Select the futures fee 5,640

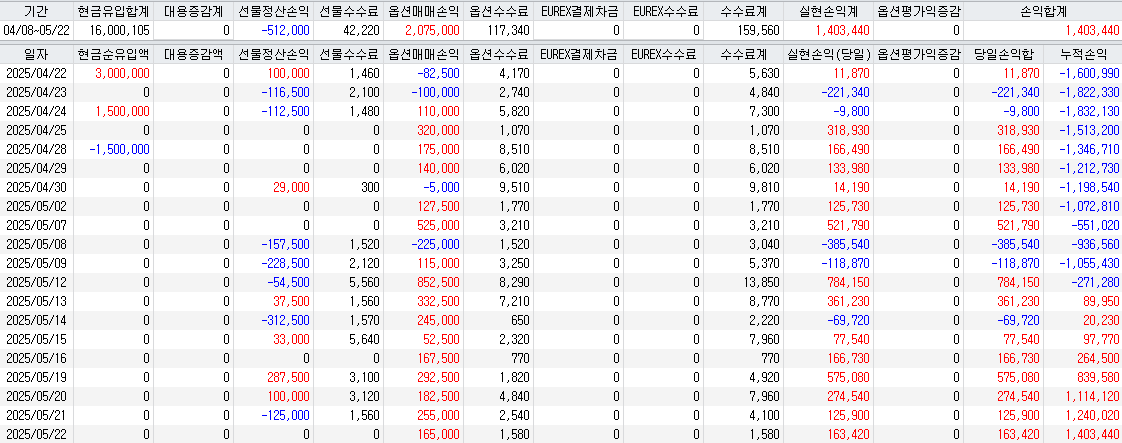click(x=366, y=339)
